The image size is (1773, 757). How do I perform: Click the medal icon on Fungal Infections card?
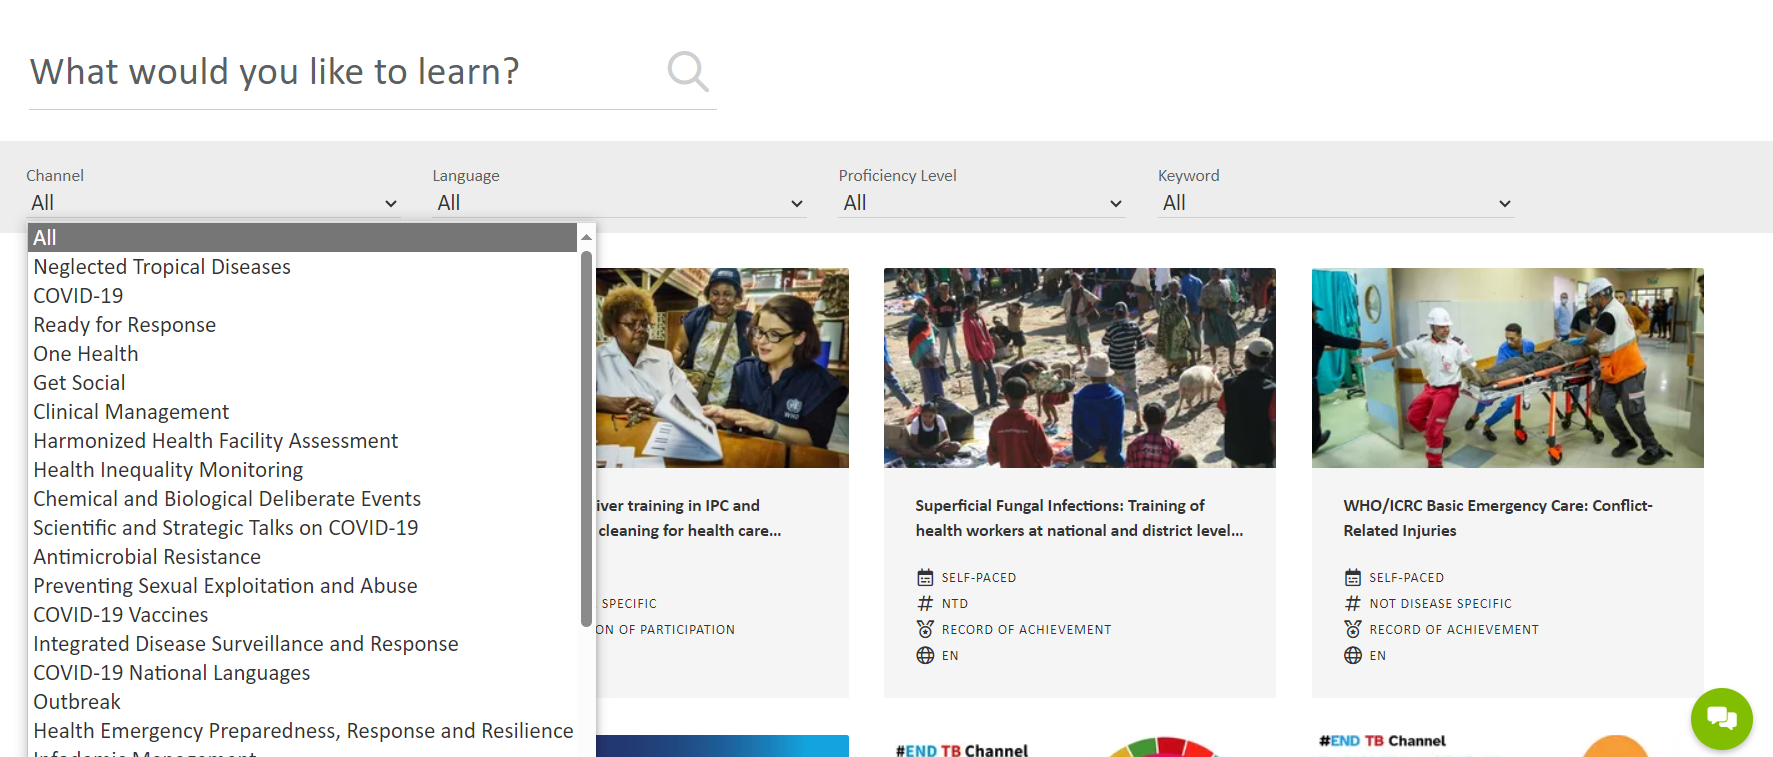click(925, 629)
